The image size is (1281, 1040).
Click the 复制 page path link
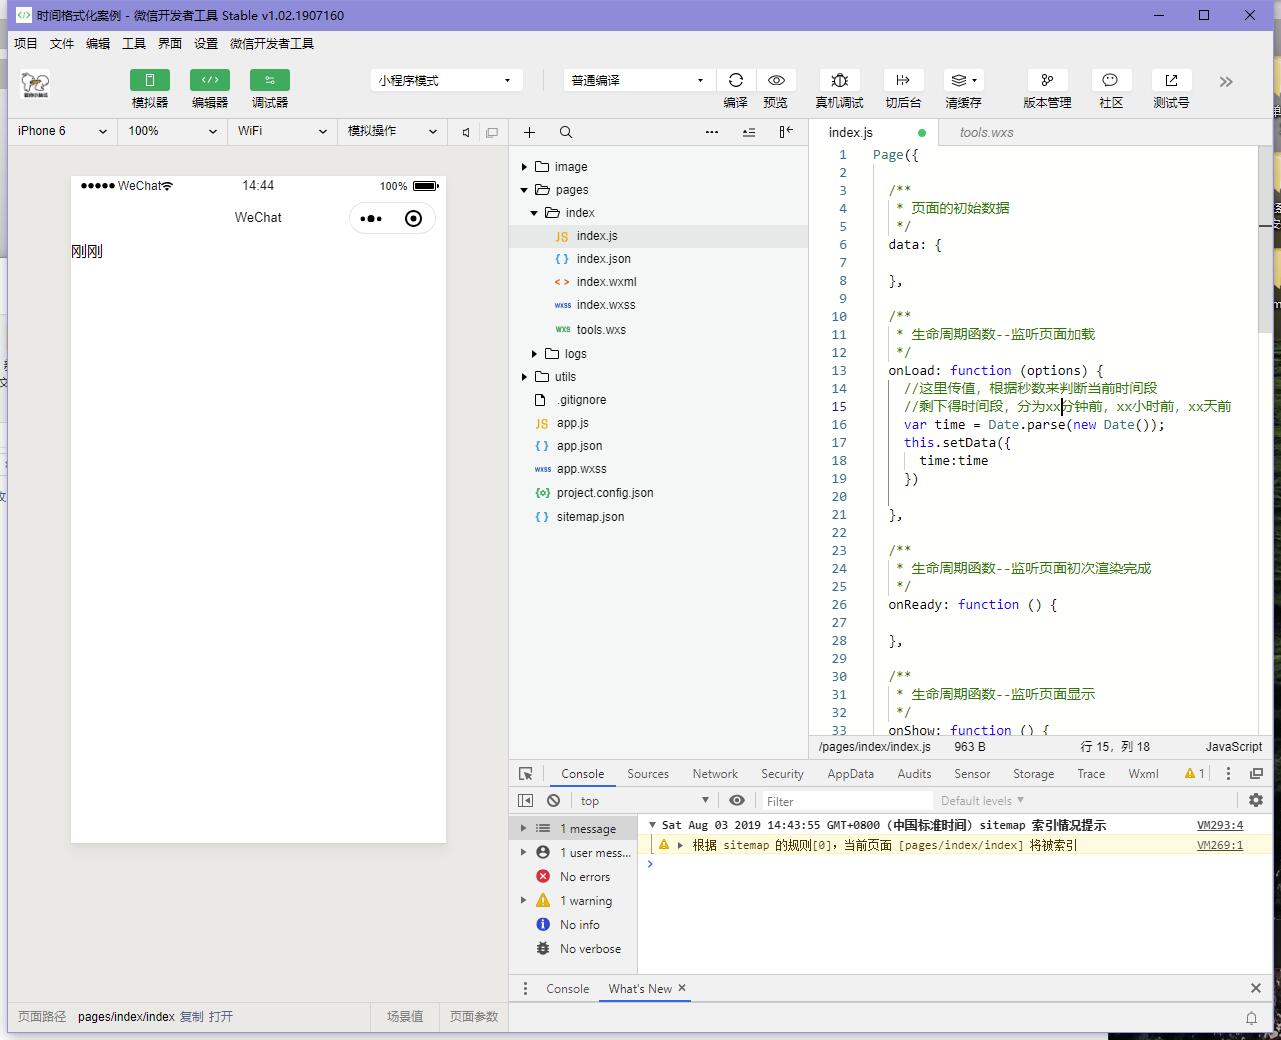[191, 1016]
